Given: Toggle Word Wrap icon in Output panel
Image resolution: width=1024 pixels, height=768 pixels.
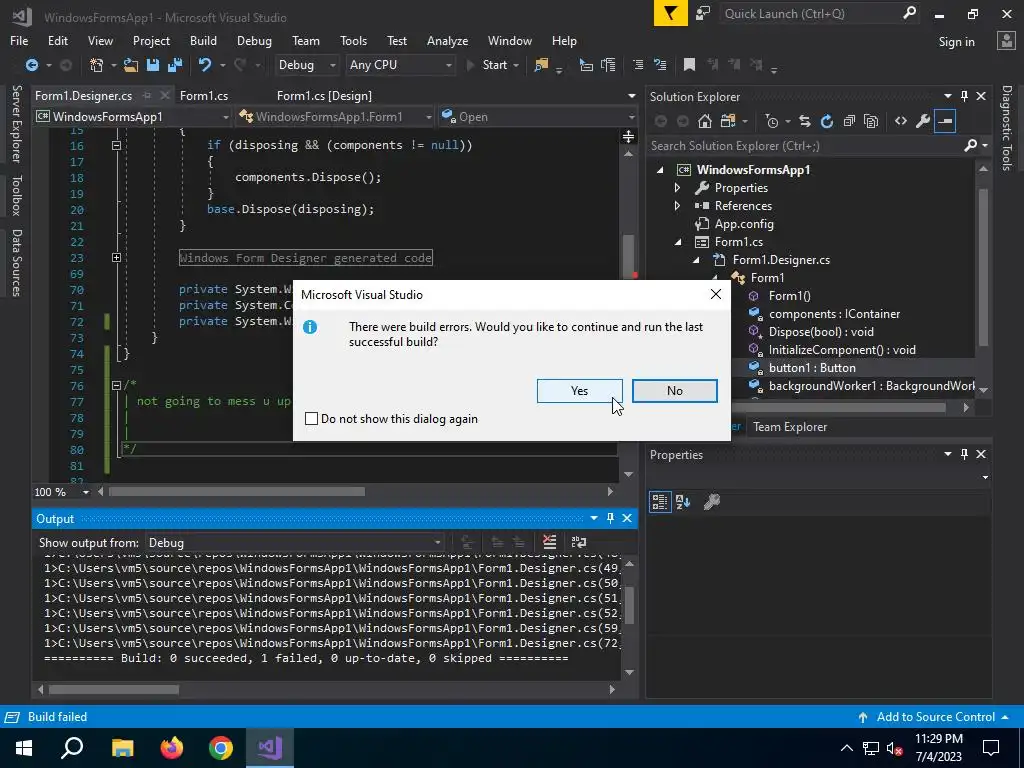Looking at the screenshot, I should click(x=579, y=542).
